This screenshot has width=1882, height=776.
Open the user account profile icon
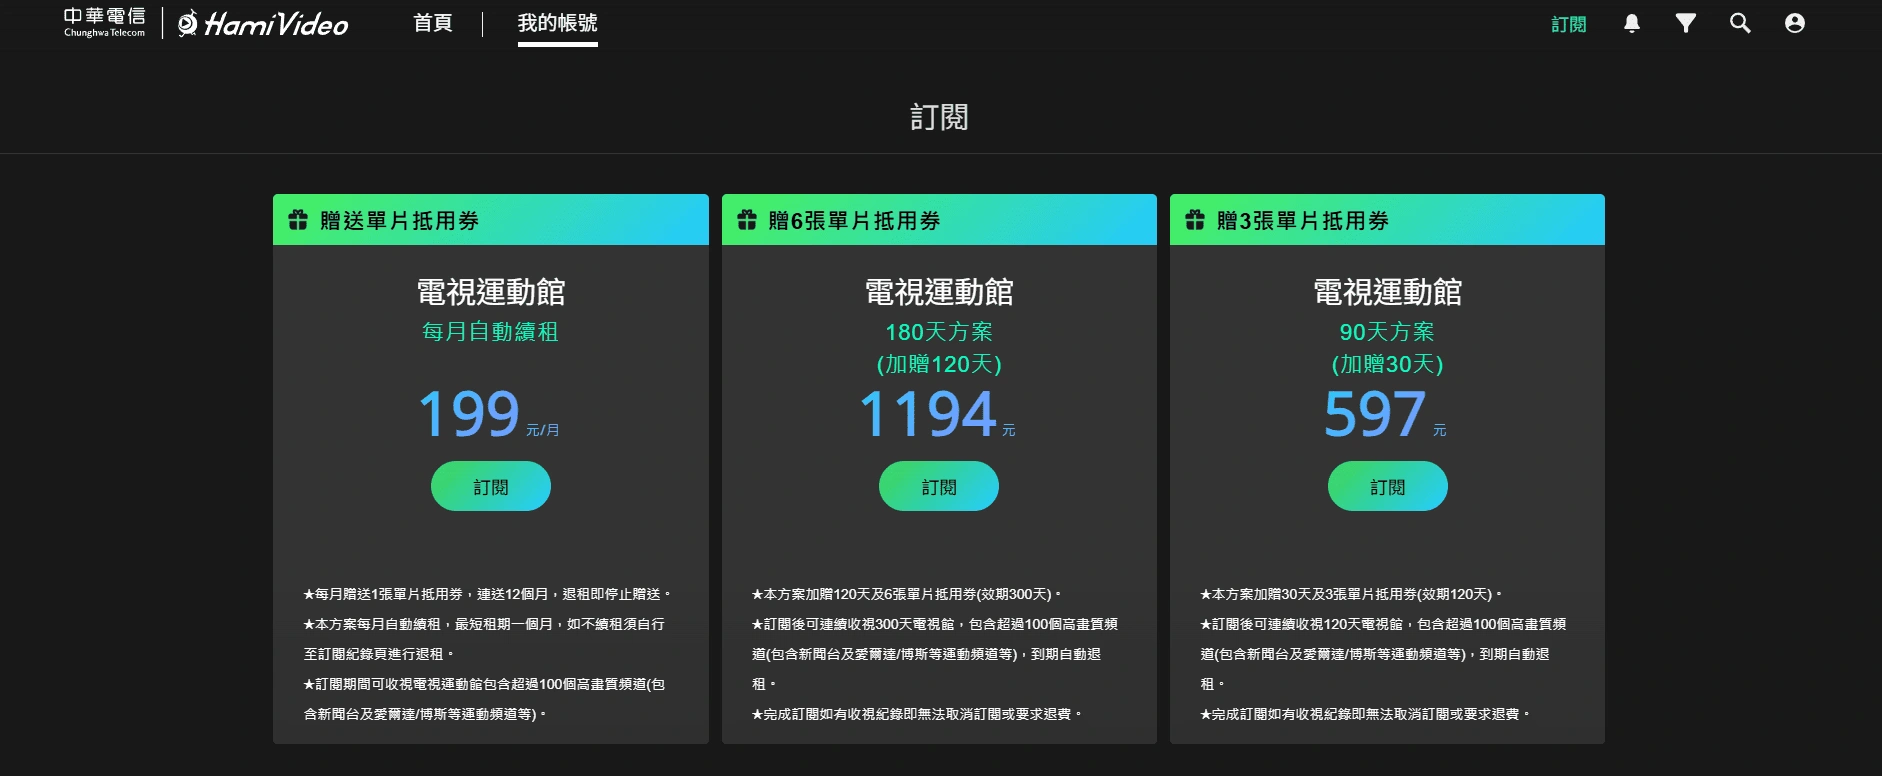coord(1794,23)
